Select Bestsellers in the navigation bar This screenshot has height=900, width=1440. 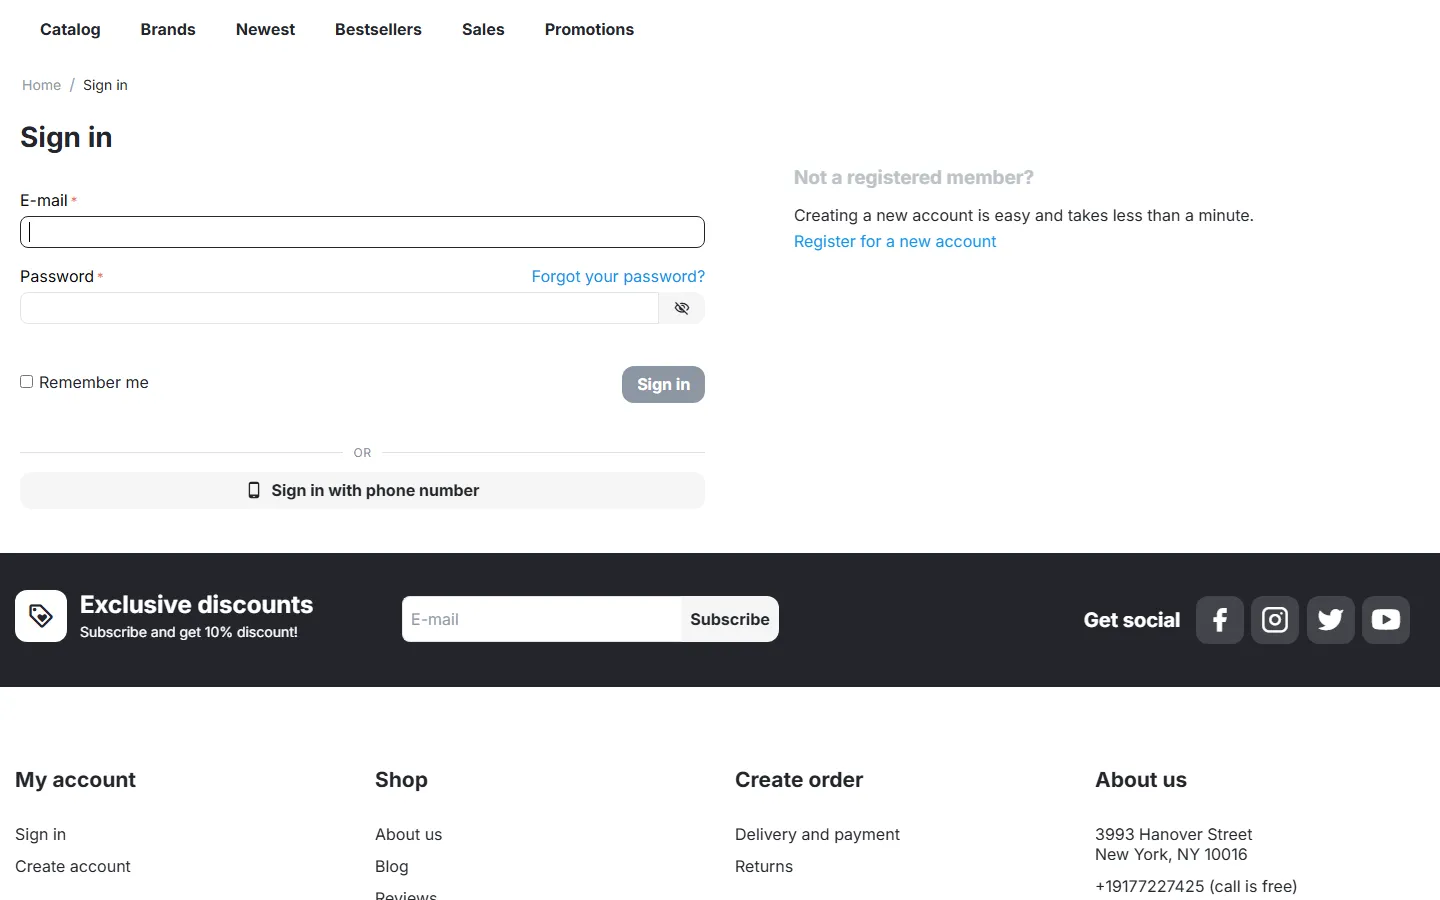[x=378, y=30]
